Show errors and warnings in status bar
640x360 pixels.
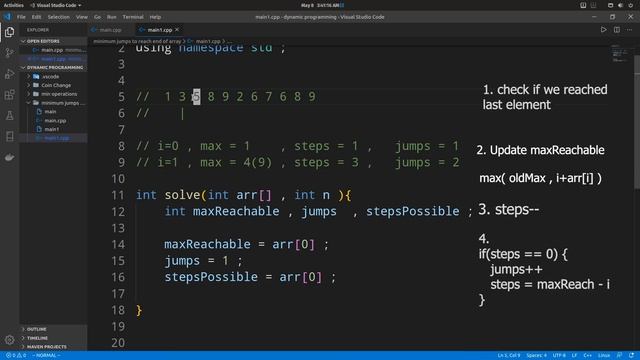[x=16, y=356]
